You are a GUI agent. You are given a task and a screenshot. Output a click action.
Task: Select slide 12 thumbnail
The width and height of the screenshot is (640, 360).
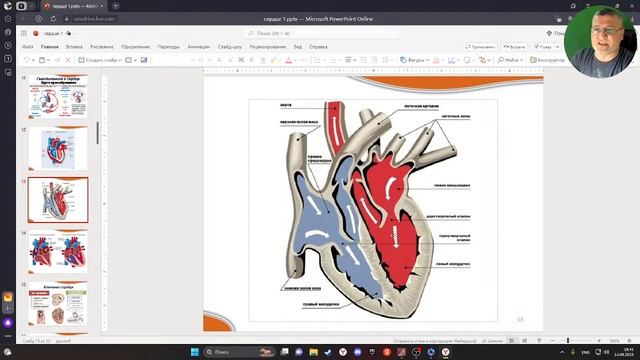pyautogui.click(x=58, y=149)
